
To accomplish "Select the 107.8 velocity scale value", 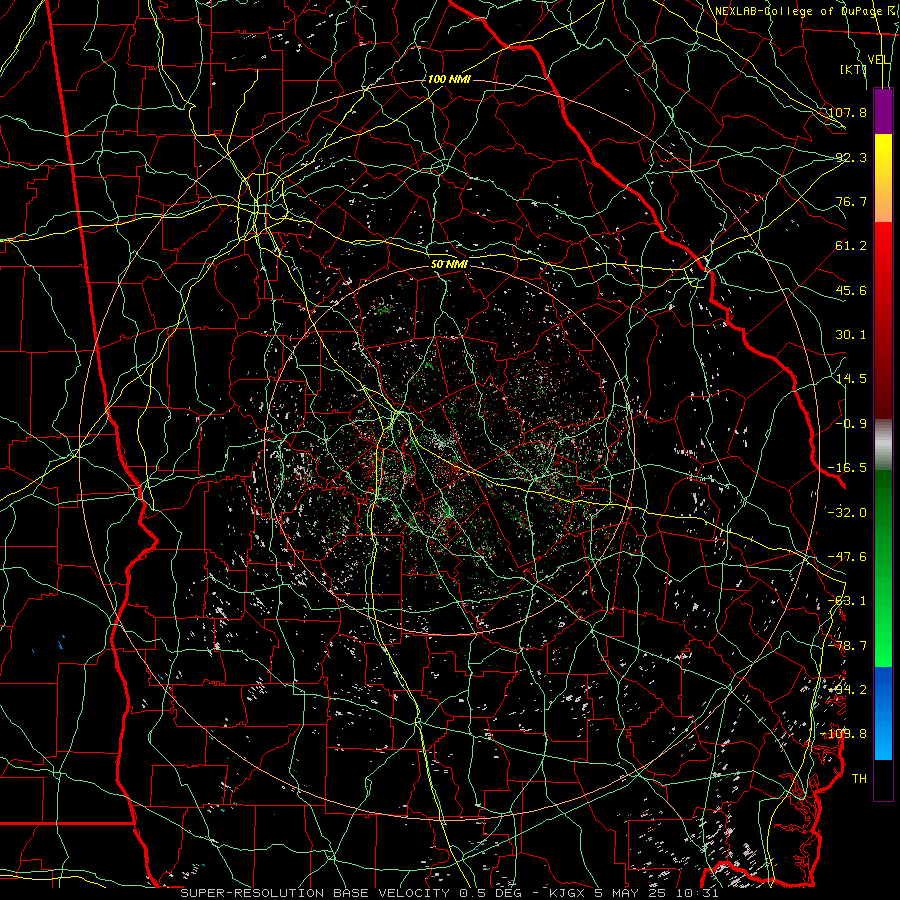I will [x=847, y=112].
